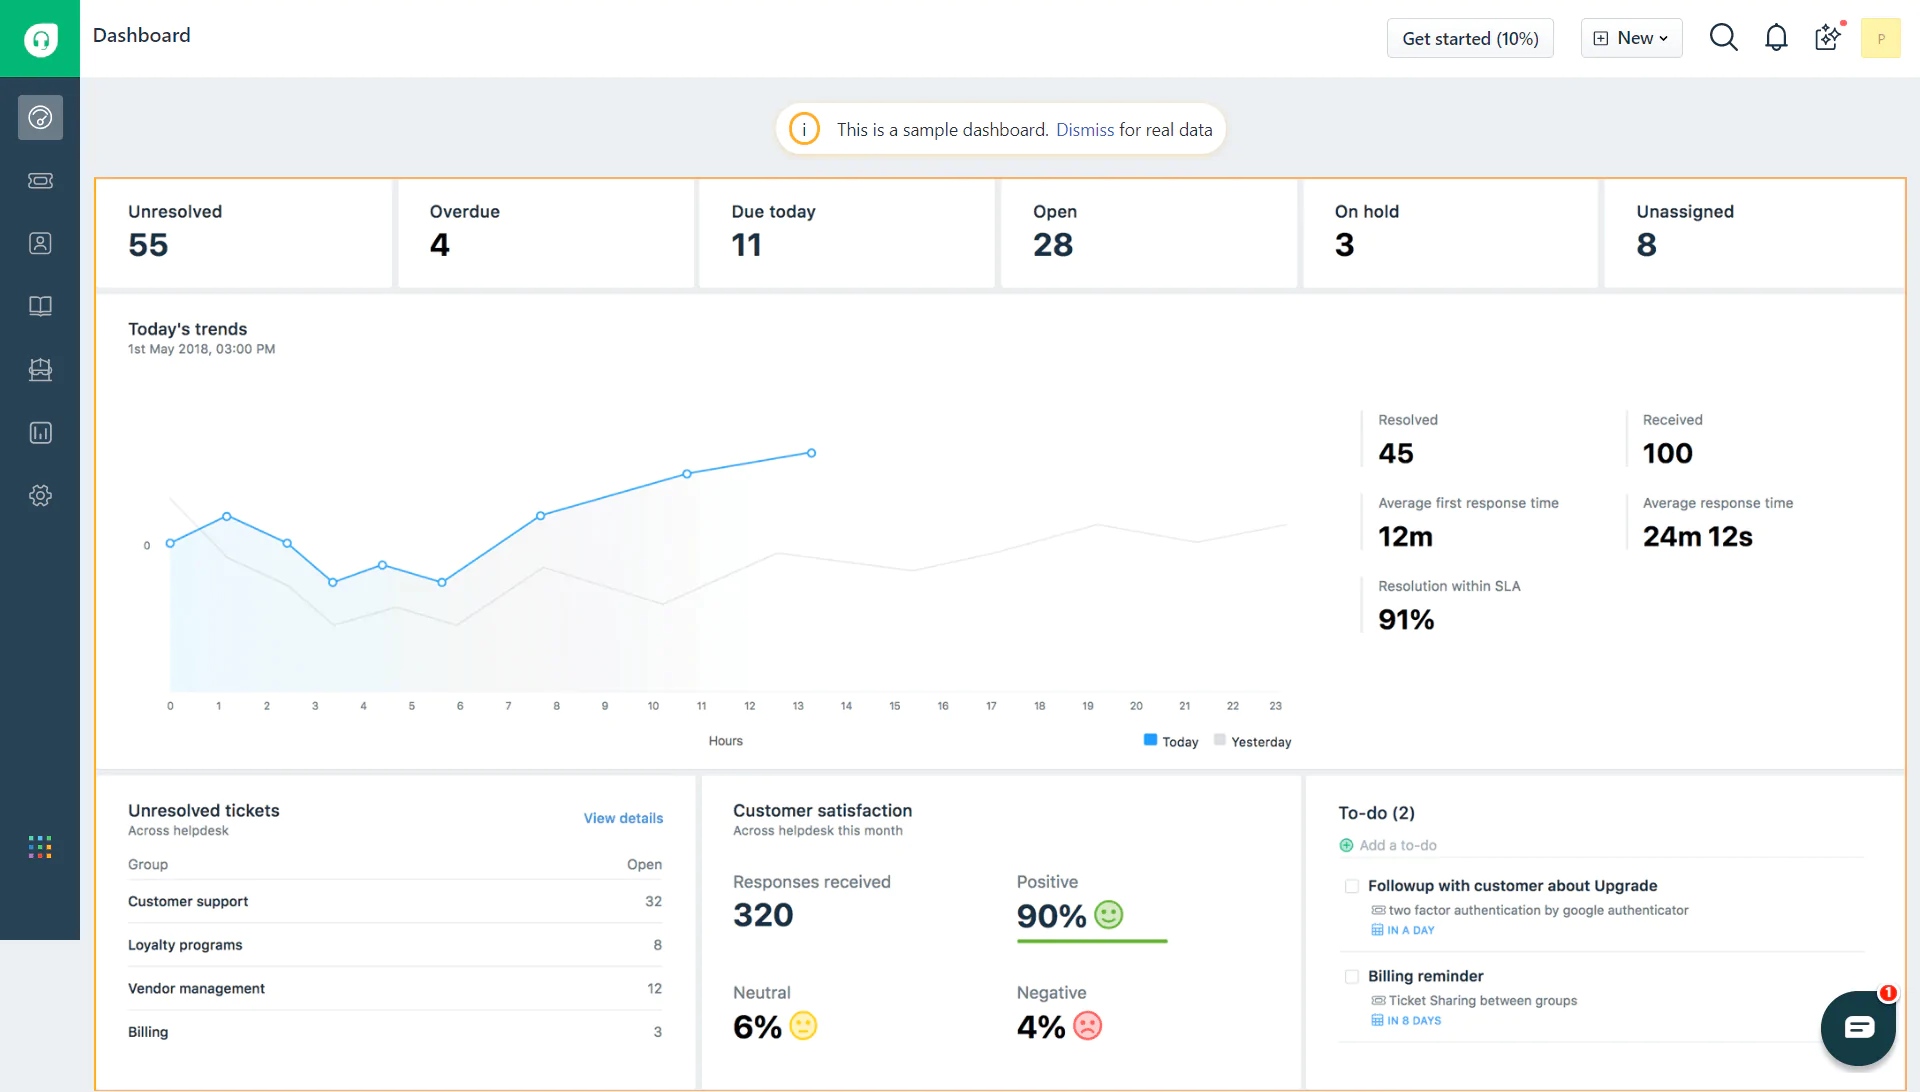Open the what's new sparkle icon
The width and height of the screenshot is (1920, 1092).
point(1828,38)
